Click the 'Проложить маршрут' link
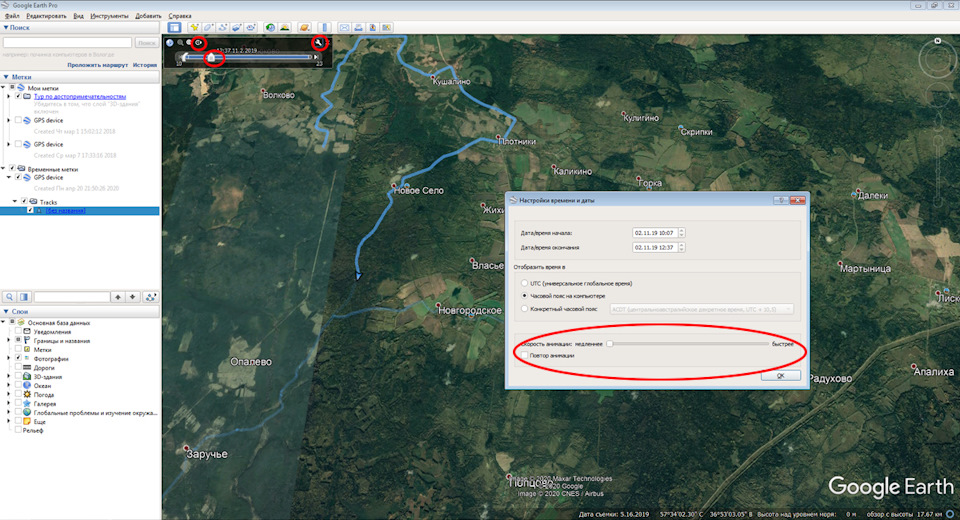The height and width of the screenshot is (520, 960). coord(98,65)
